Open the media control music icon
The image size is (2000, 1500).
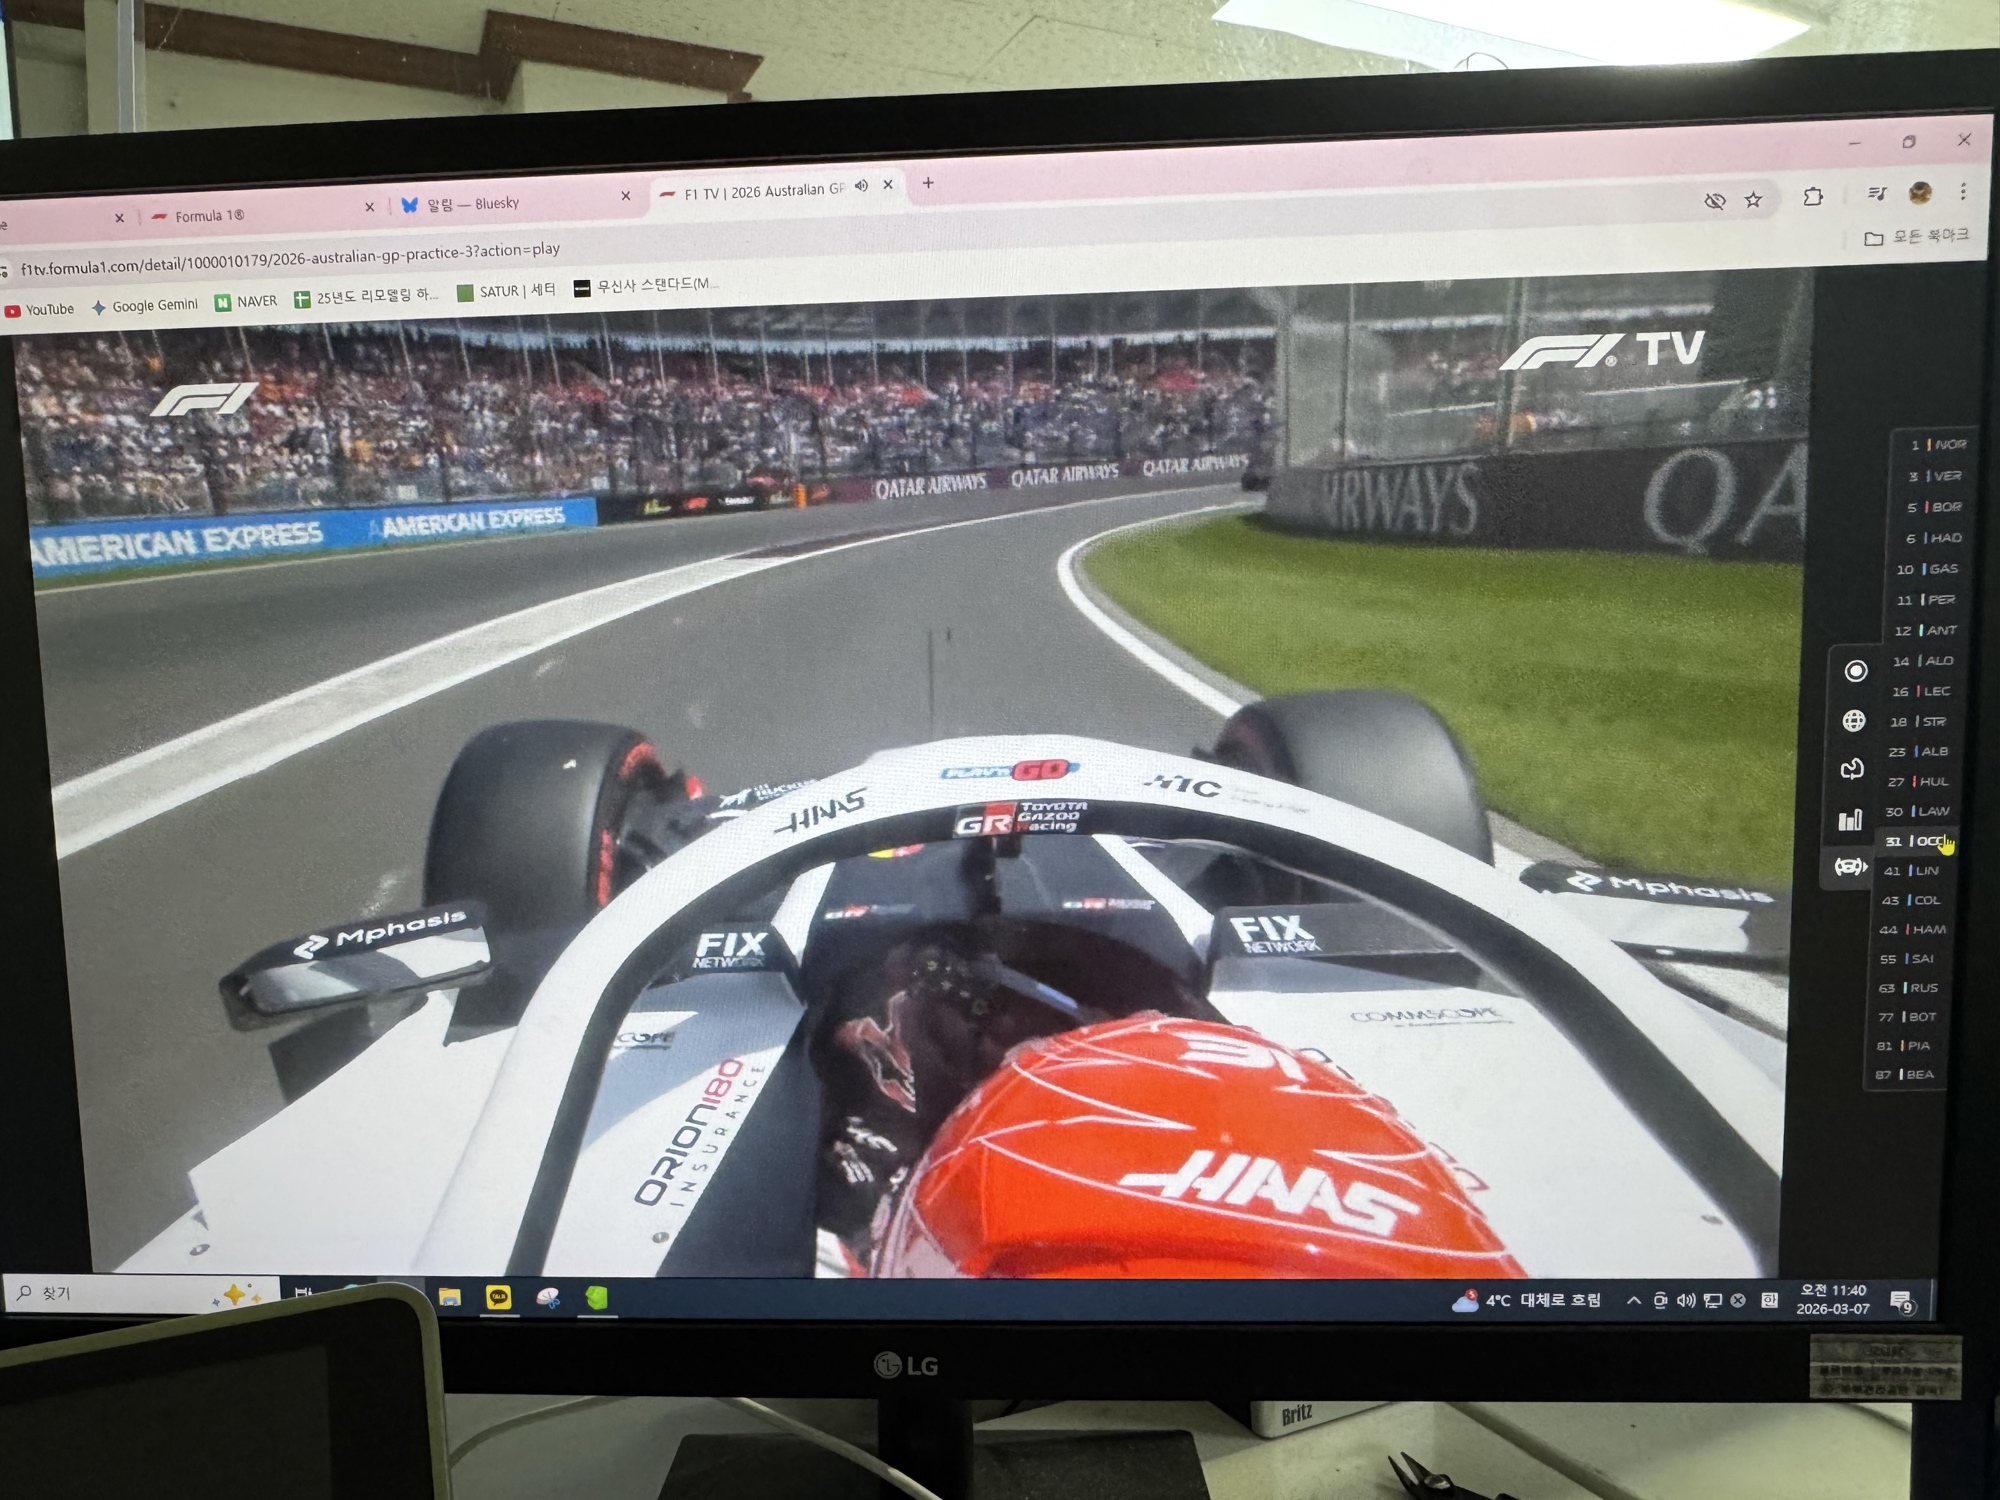click(1877, 194)
